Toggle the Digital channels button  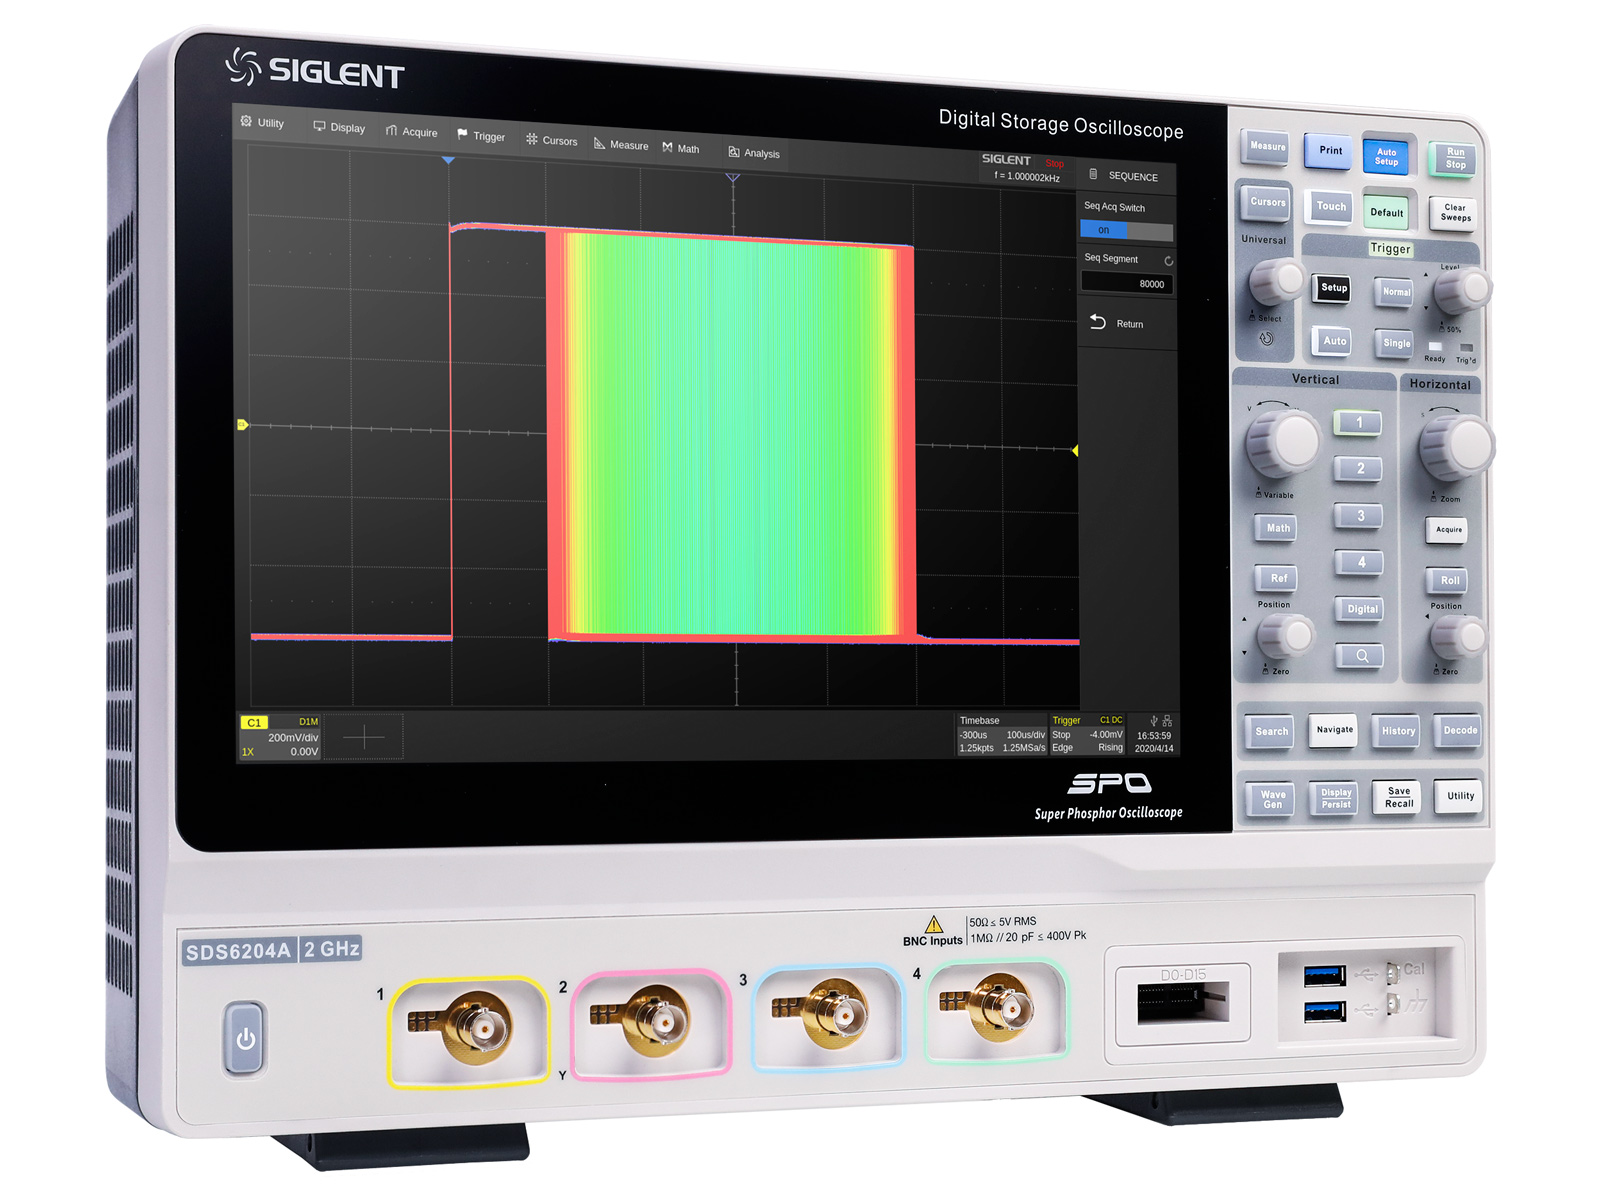[1361, 609]
